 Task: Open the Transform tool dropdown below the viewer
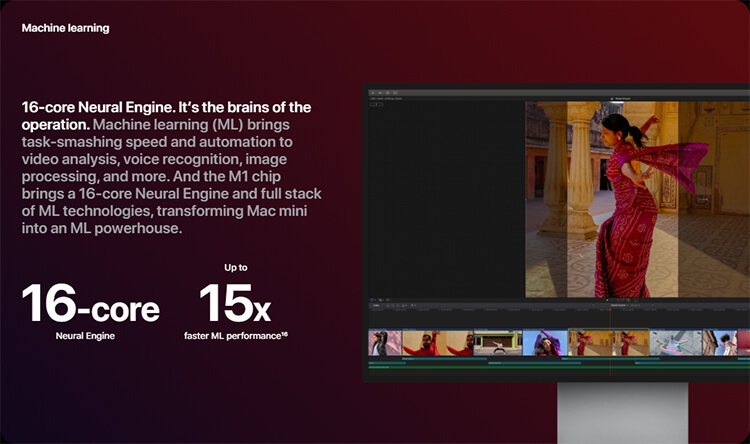click(x=372, y=300)
